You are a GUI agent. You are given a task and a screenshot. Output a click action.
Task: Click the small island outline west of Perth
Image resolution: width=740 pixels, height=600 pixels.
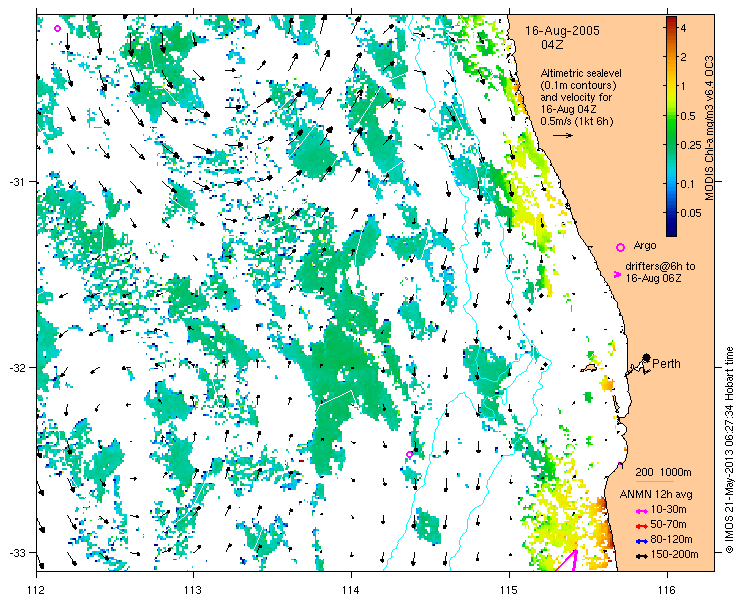(x=588, y=367)
